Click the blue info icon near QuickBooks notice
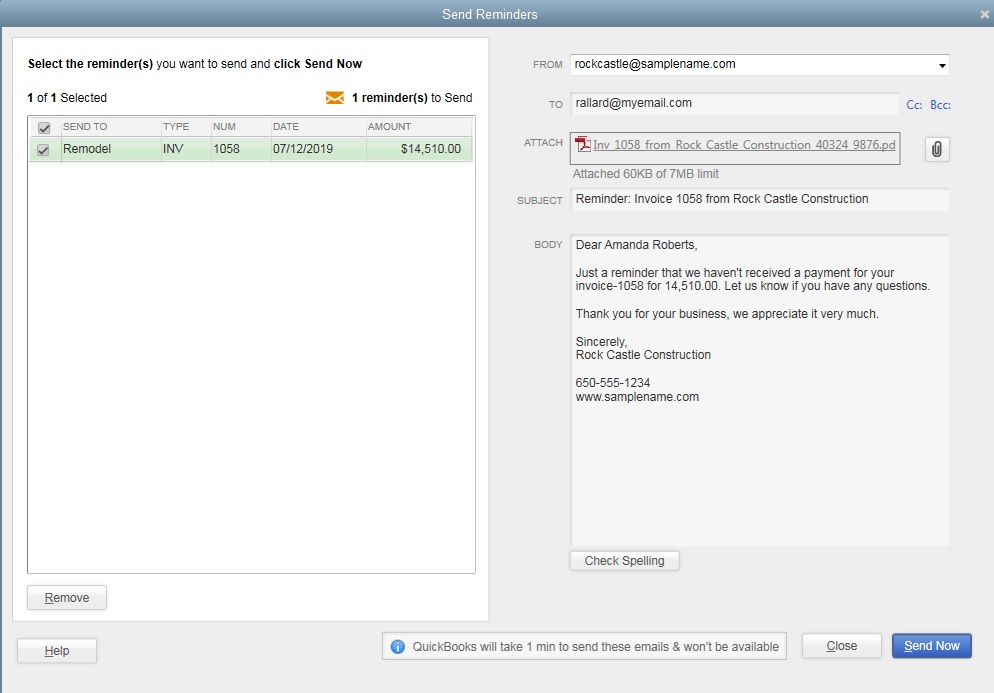Viewport: 994px width, 693px height. click(397, 647)
